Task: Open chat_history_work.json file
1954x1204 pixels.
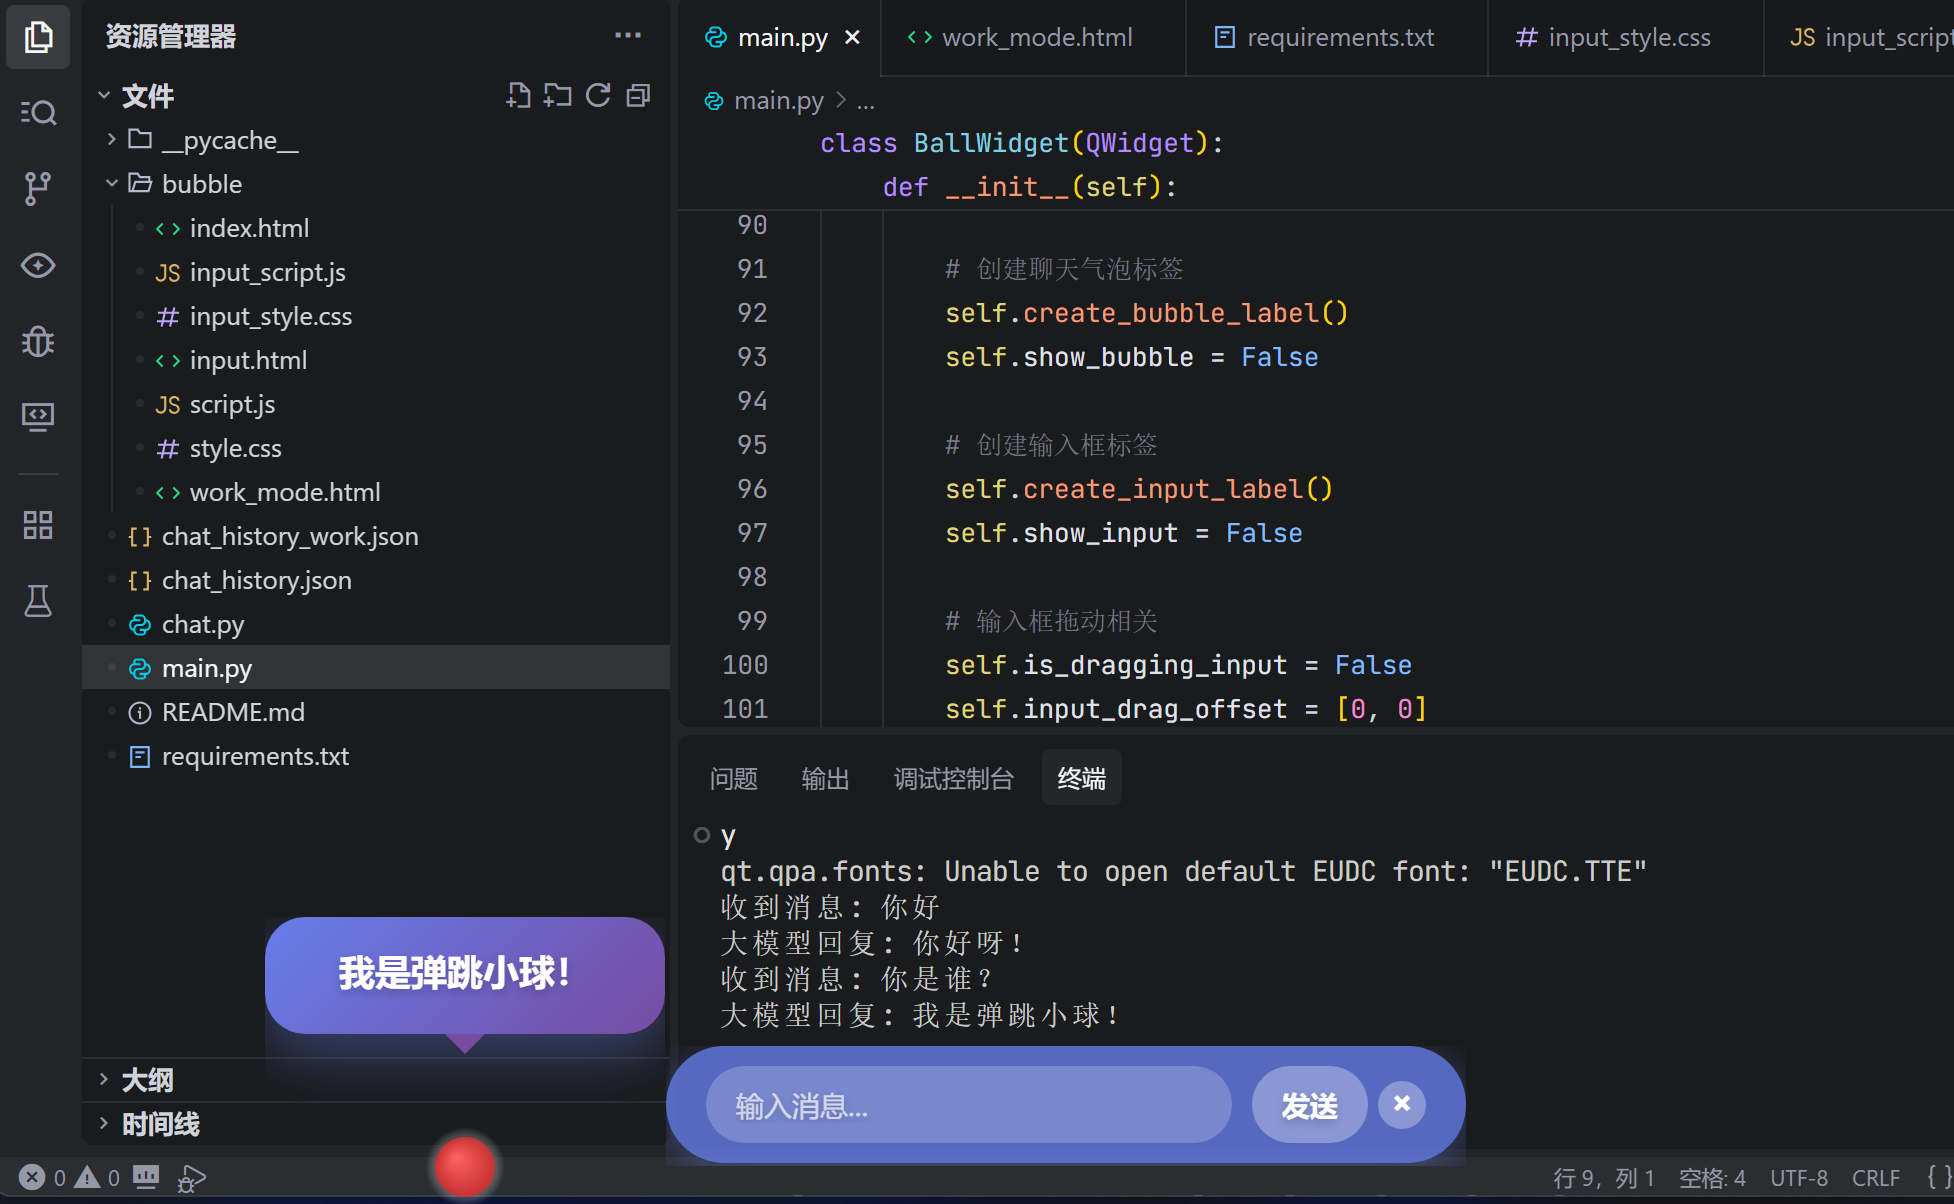Action: point(376,536)
